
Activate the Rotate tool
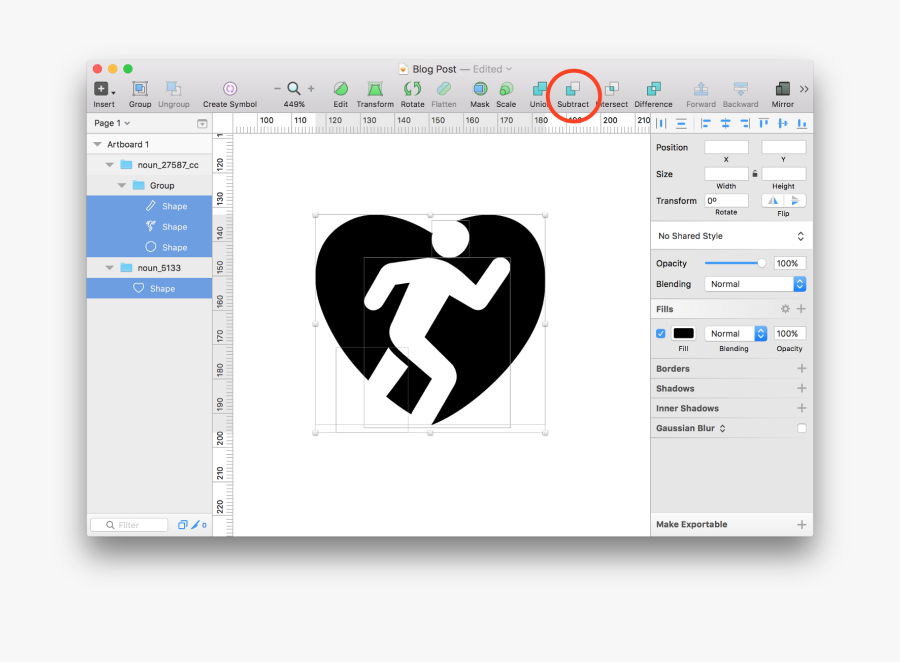412,92
